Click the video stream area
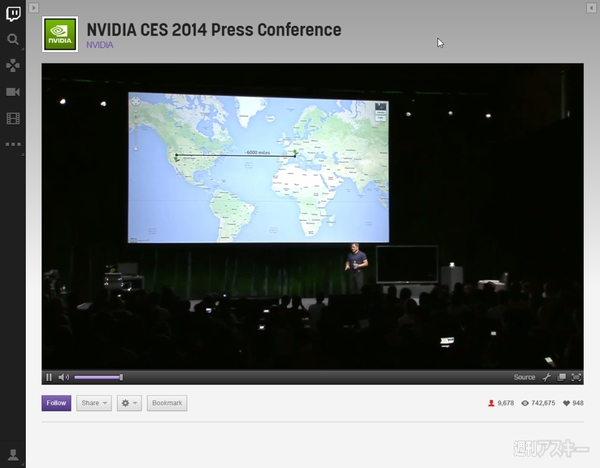The width and height of the screenshot is (600, 468). click(x=313, y=216)
